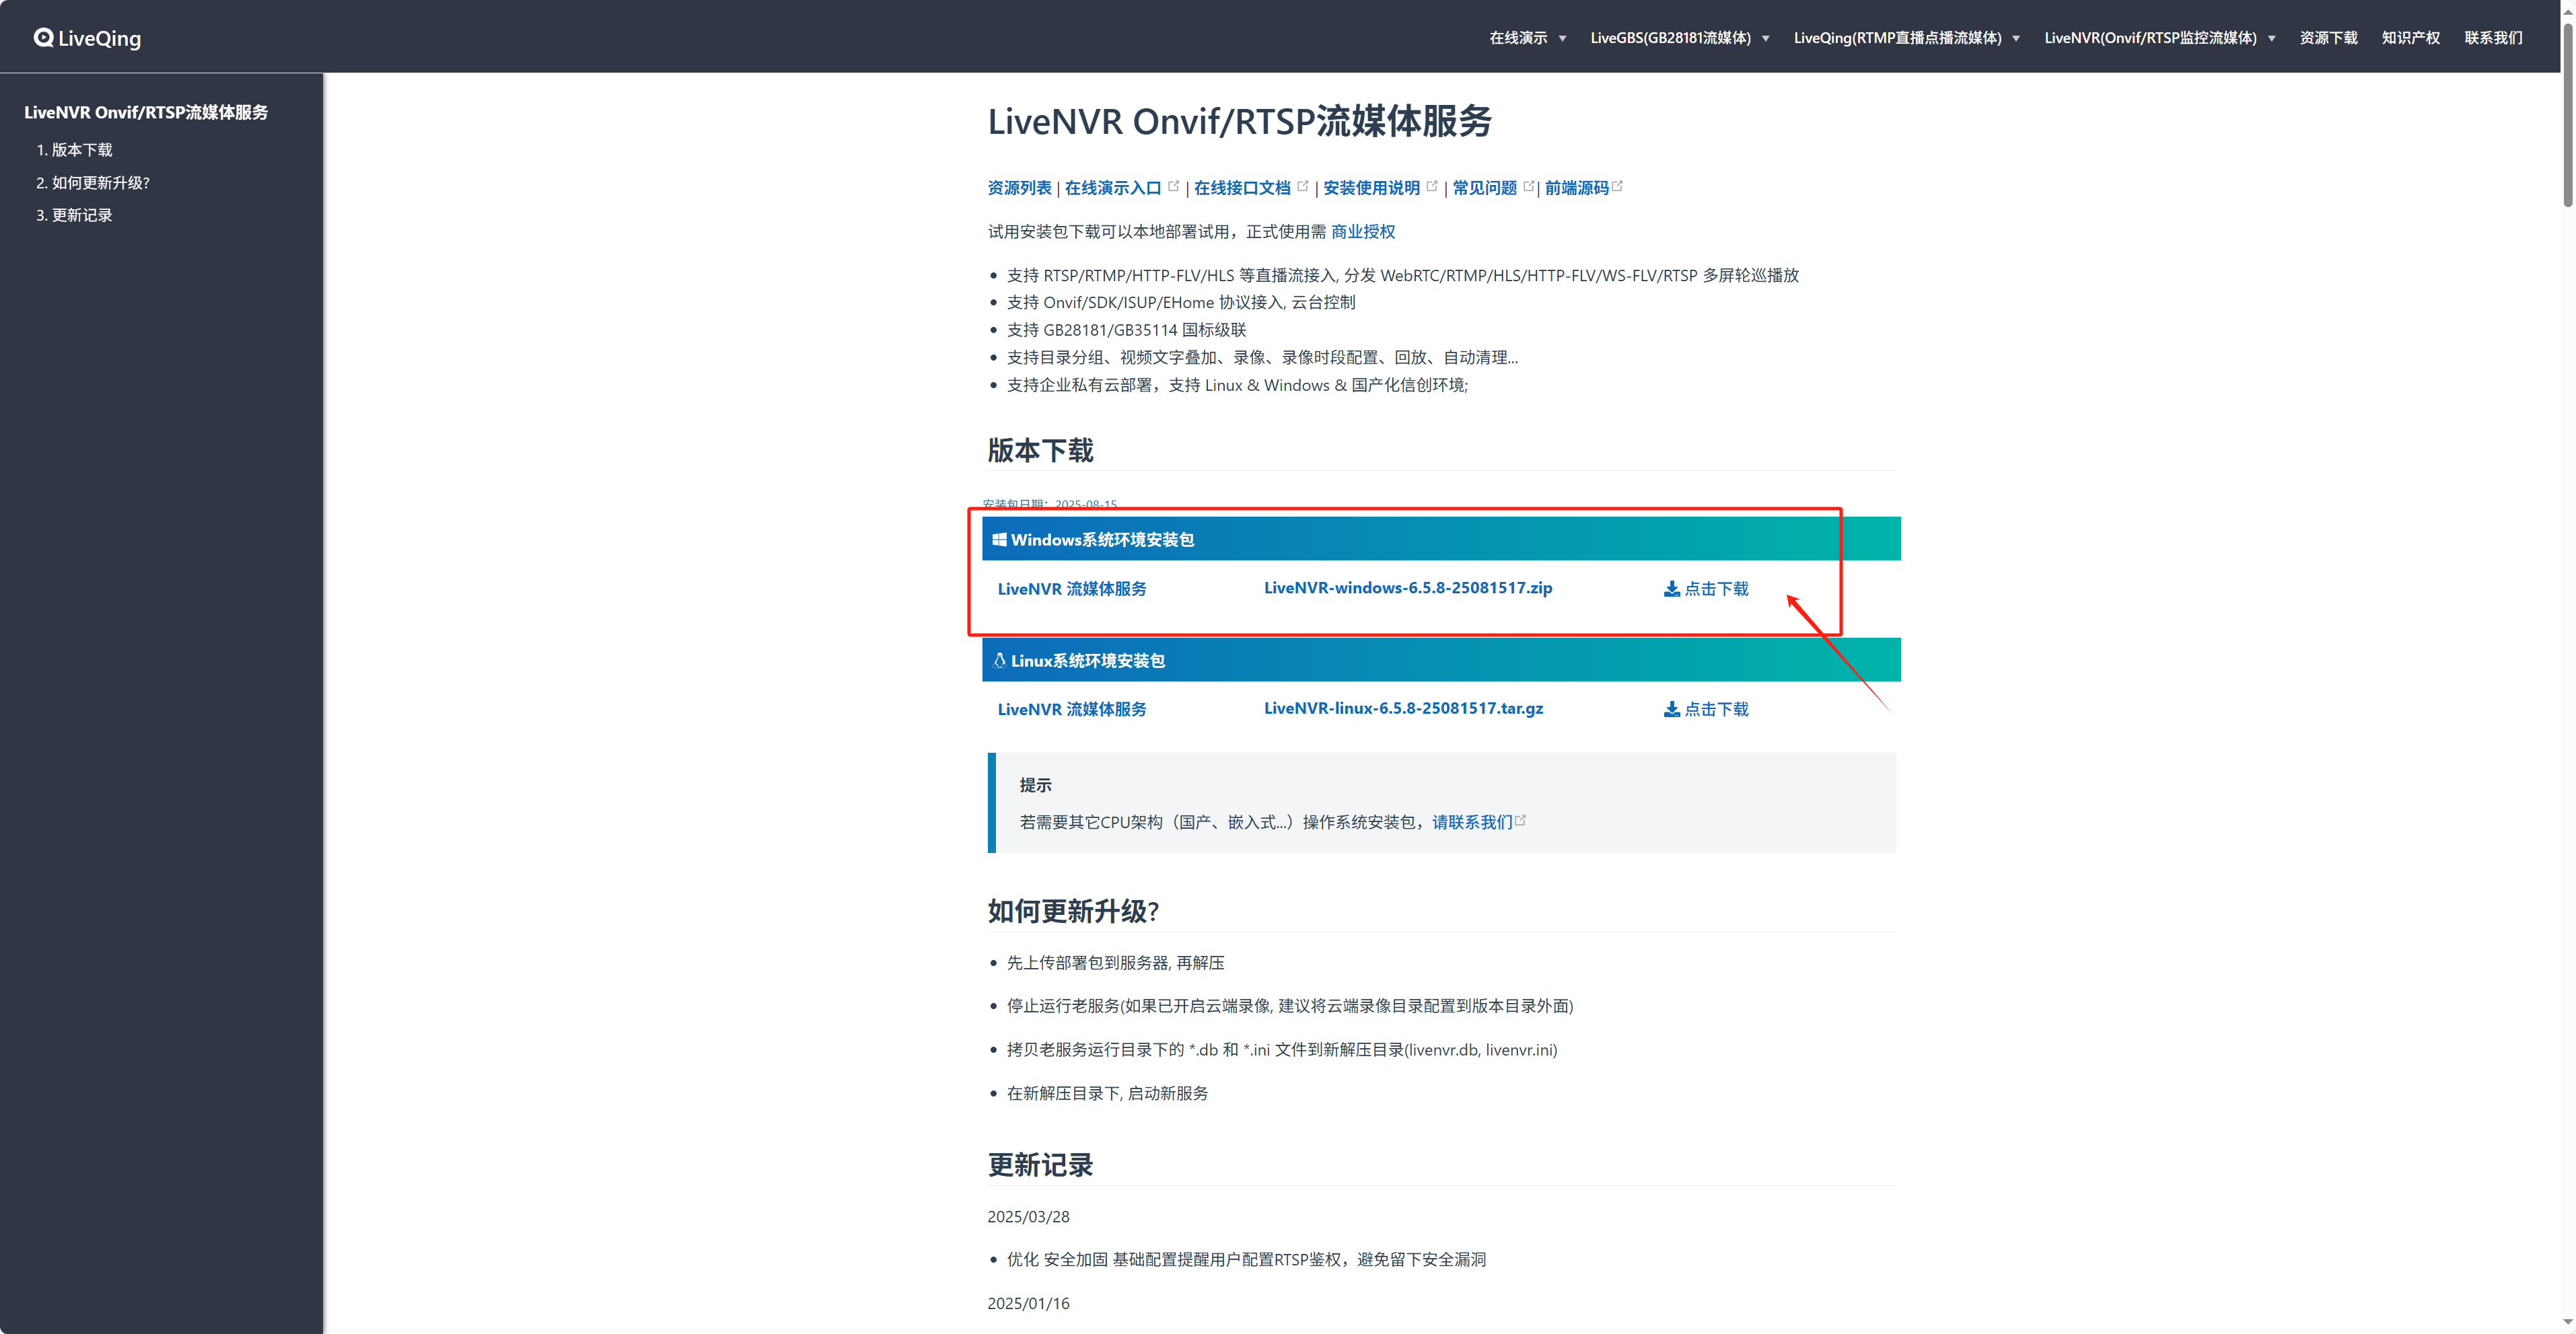Image resolution: width=2576 pixels, height=1334 pixels.
Task: Open the 请联系我们 link in tip box
Action: click(x=1472, y=822)
